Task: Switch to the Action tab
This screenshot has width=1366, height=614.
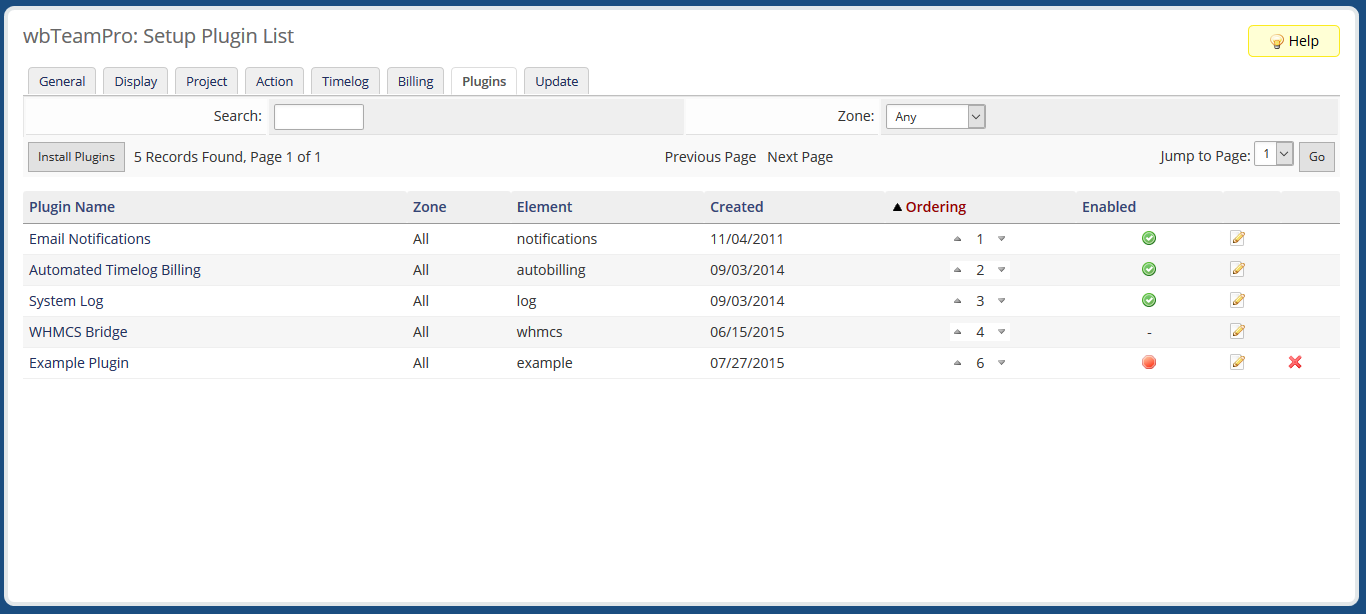Action: coord(274,82)
